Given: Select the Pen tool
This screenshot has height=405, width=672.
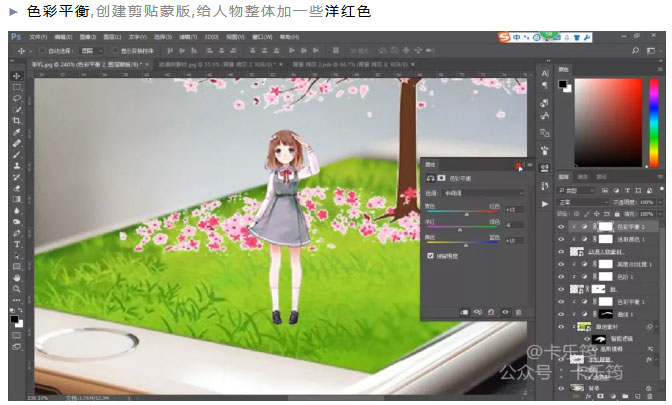Looking at the screenshot, I should click(x=17, y=233).
